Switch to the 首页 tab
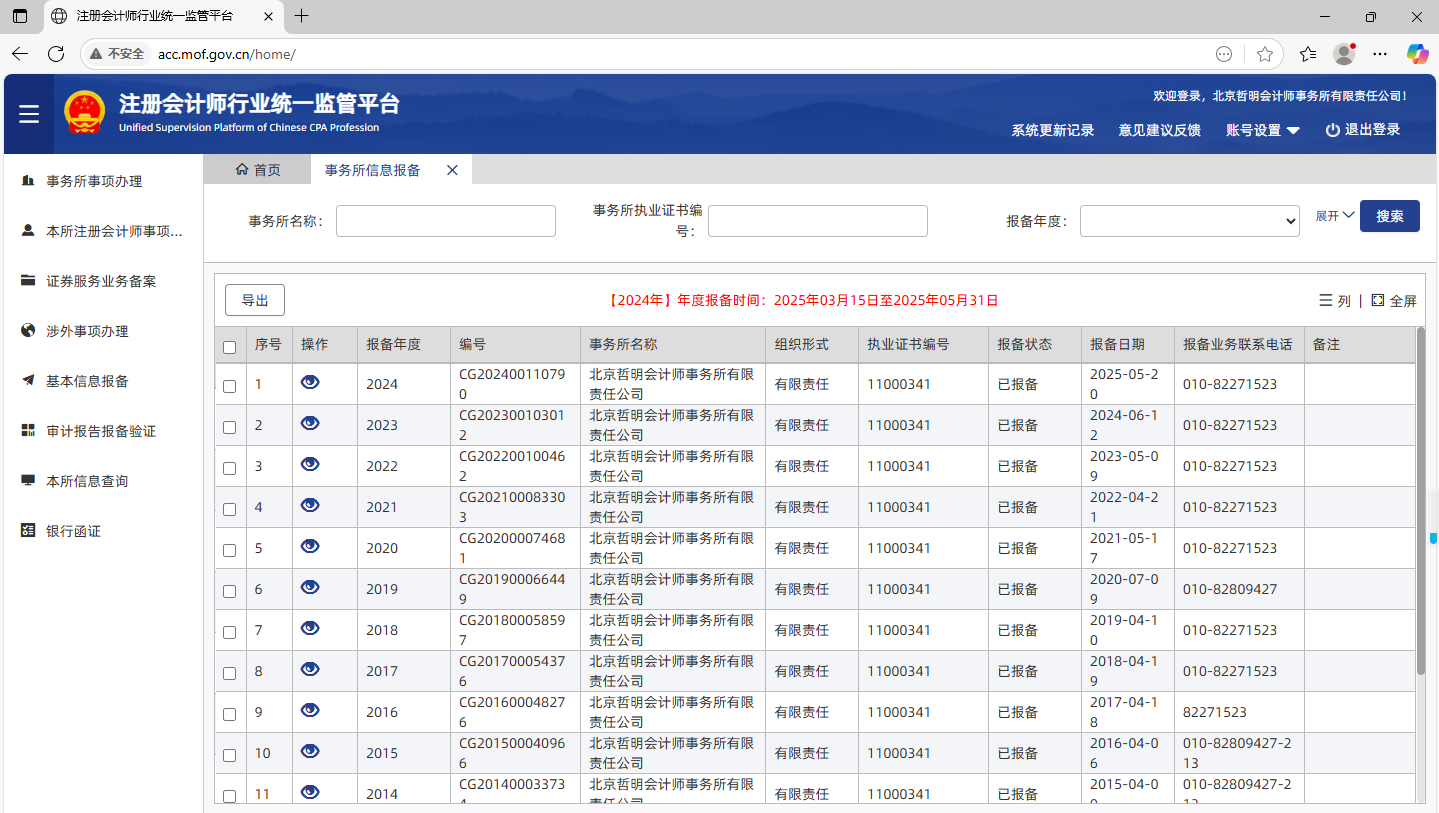The height and width of the screenshot is (813, 1439). [x=258, y=170]
